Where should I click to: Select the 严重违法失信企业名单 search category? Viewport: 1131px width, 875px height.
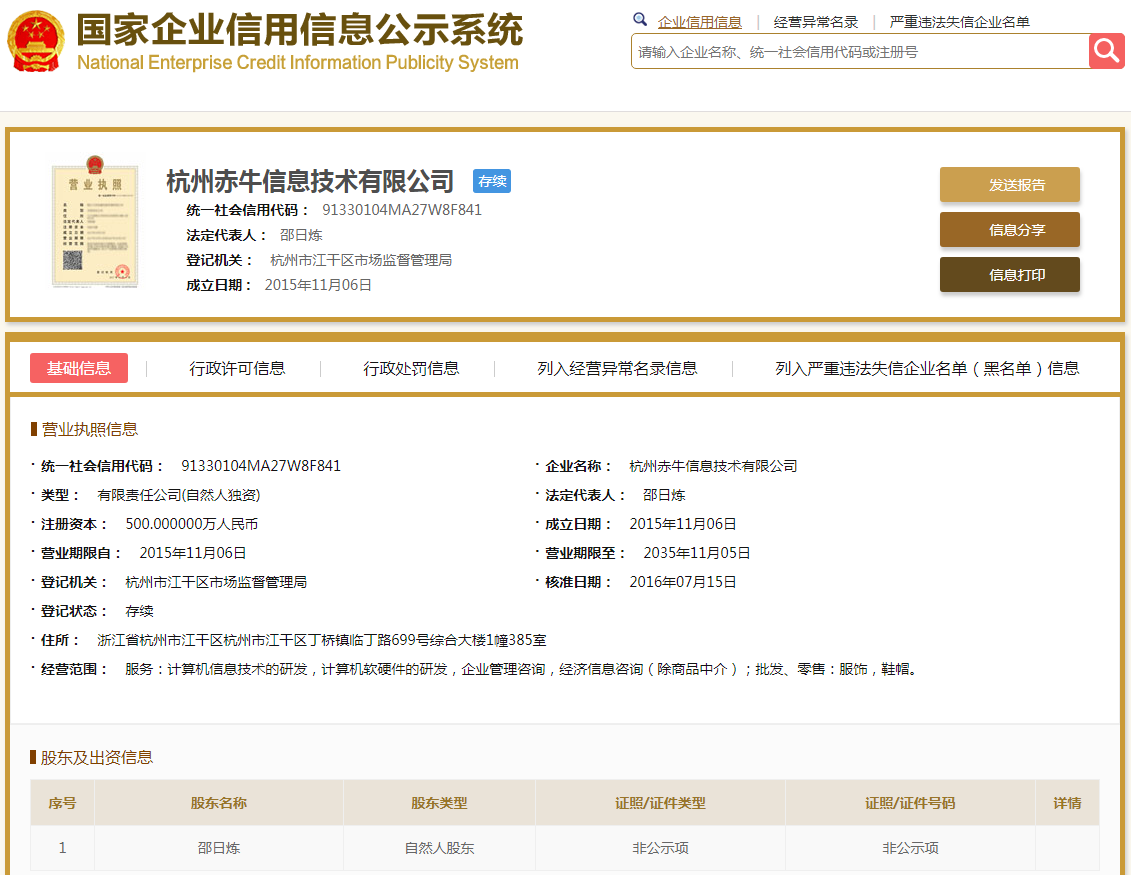click(x=959, y=22)
